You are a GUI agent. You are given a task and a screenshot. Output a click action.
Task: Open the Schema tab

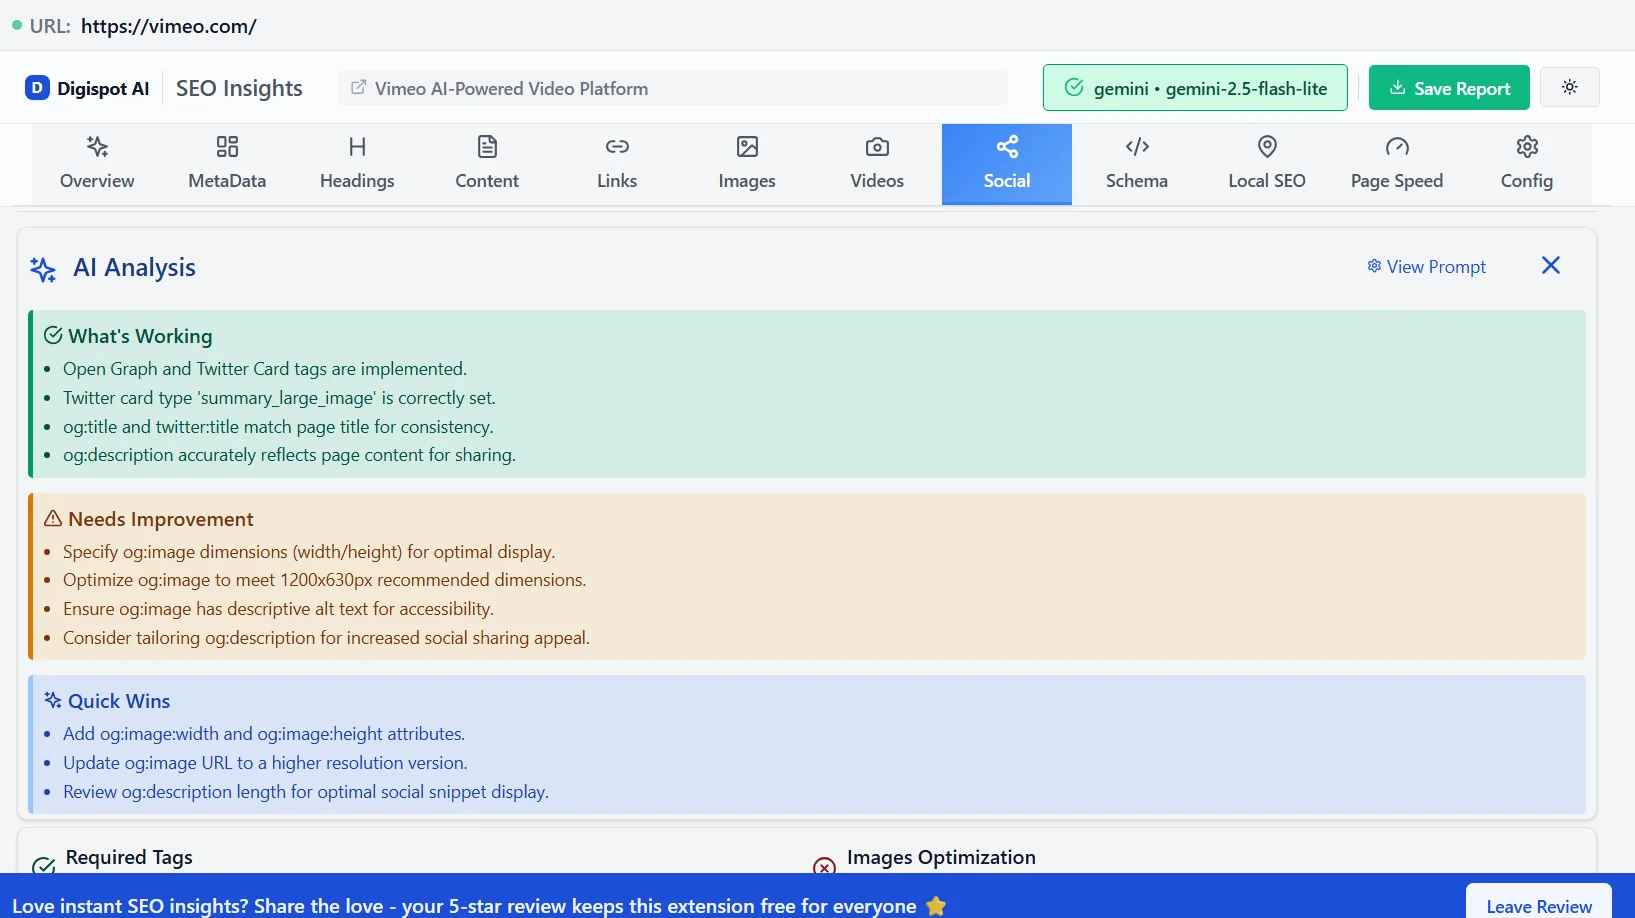[1137, 164]
